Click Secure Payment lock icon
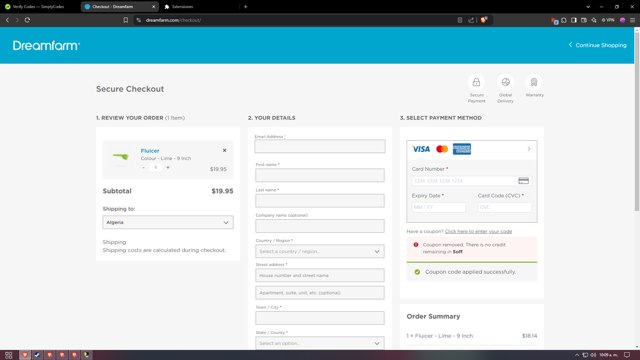Image resolution: width=640 pixels, height=360 pixels. pos(476,82)
